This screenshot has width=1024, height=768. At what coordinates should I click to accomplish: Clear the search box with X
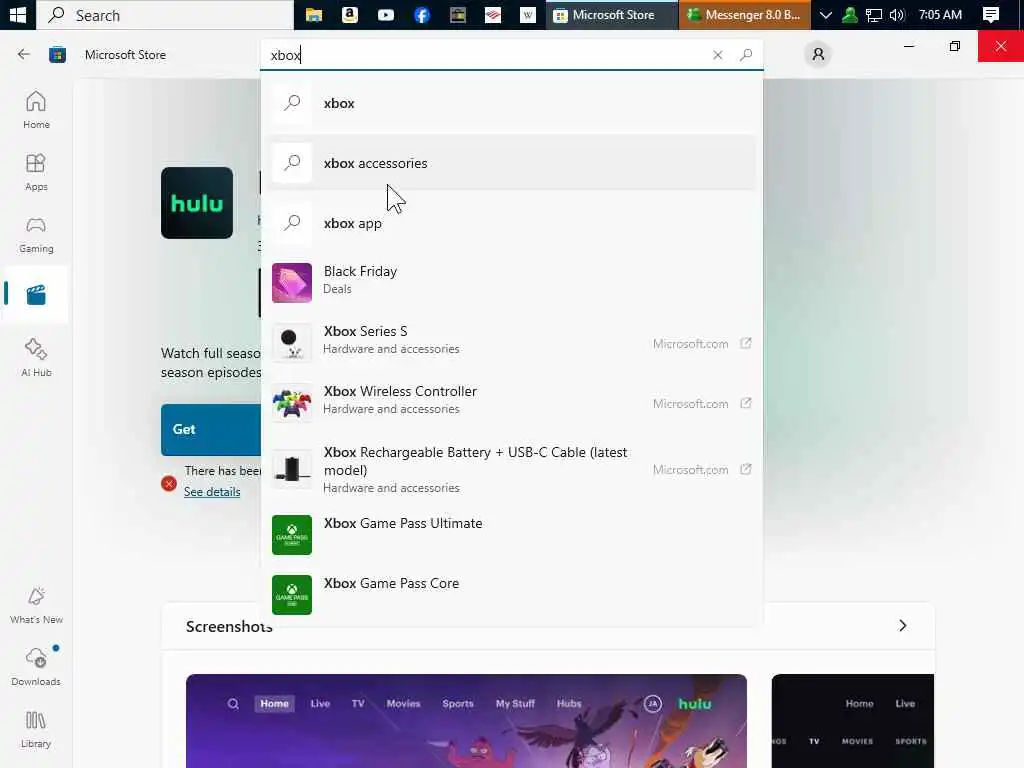[717, 55]
